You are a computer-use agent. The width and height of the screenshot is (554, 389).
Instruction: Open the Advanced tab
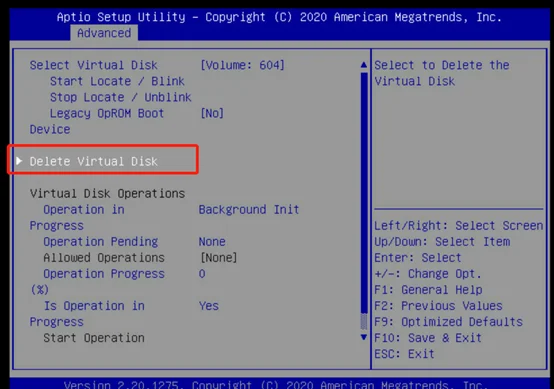tap(104, 33)
